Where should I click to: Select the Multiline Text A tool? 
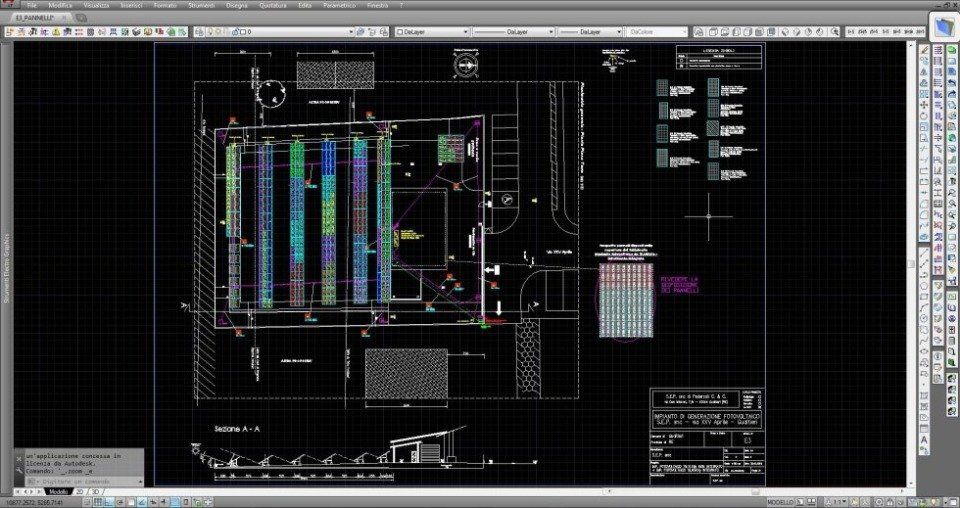coord(925,440)
